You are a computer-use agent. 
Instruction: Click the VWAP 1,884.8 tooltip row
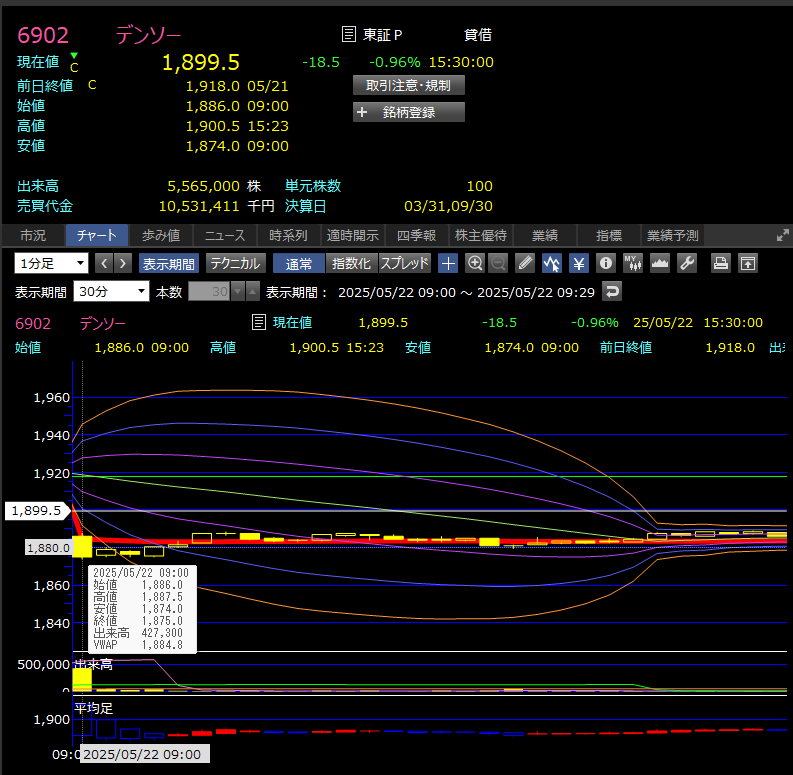[x=138, y=645]
